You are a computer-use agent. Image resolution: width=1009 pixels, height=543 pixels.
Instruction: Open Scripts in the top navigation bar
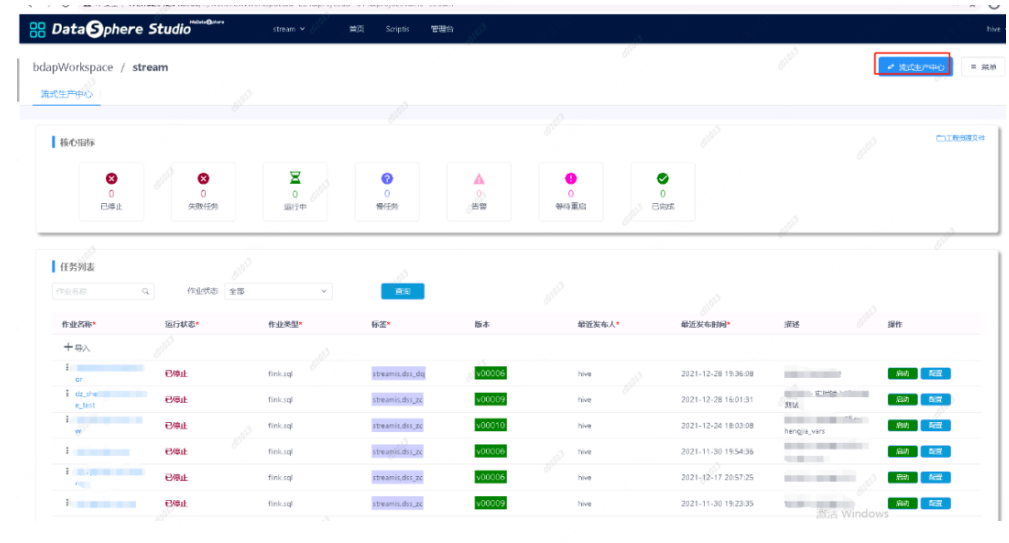coord(397,29)
